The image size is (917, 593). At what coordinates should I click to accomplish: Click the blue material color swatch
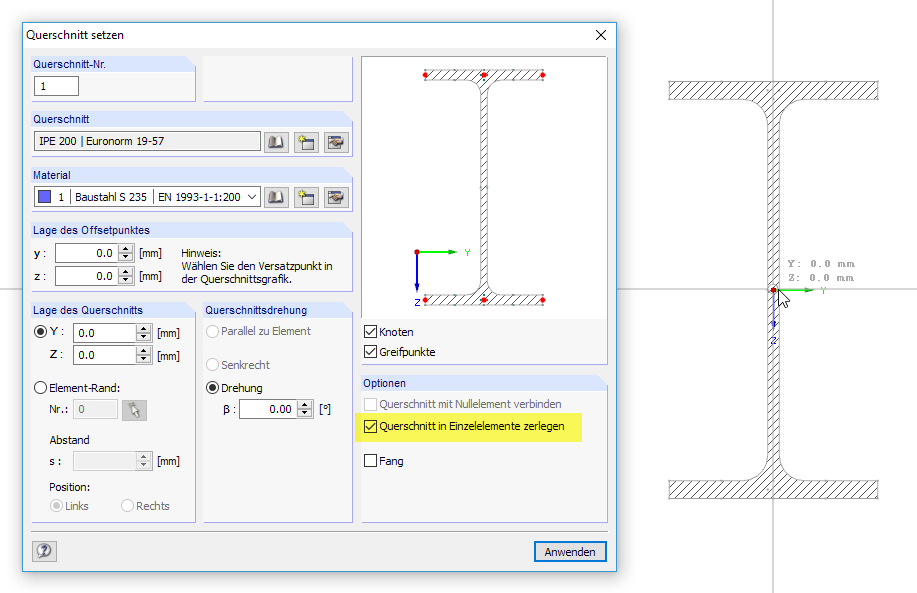tap(44, 197)
